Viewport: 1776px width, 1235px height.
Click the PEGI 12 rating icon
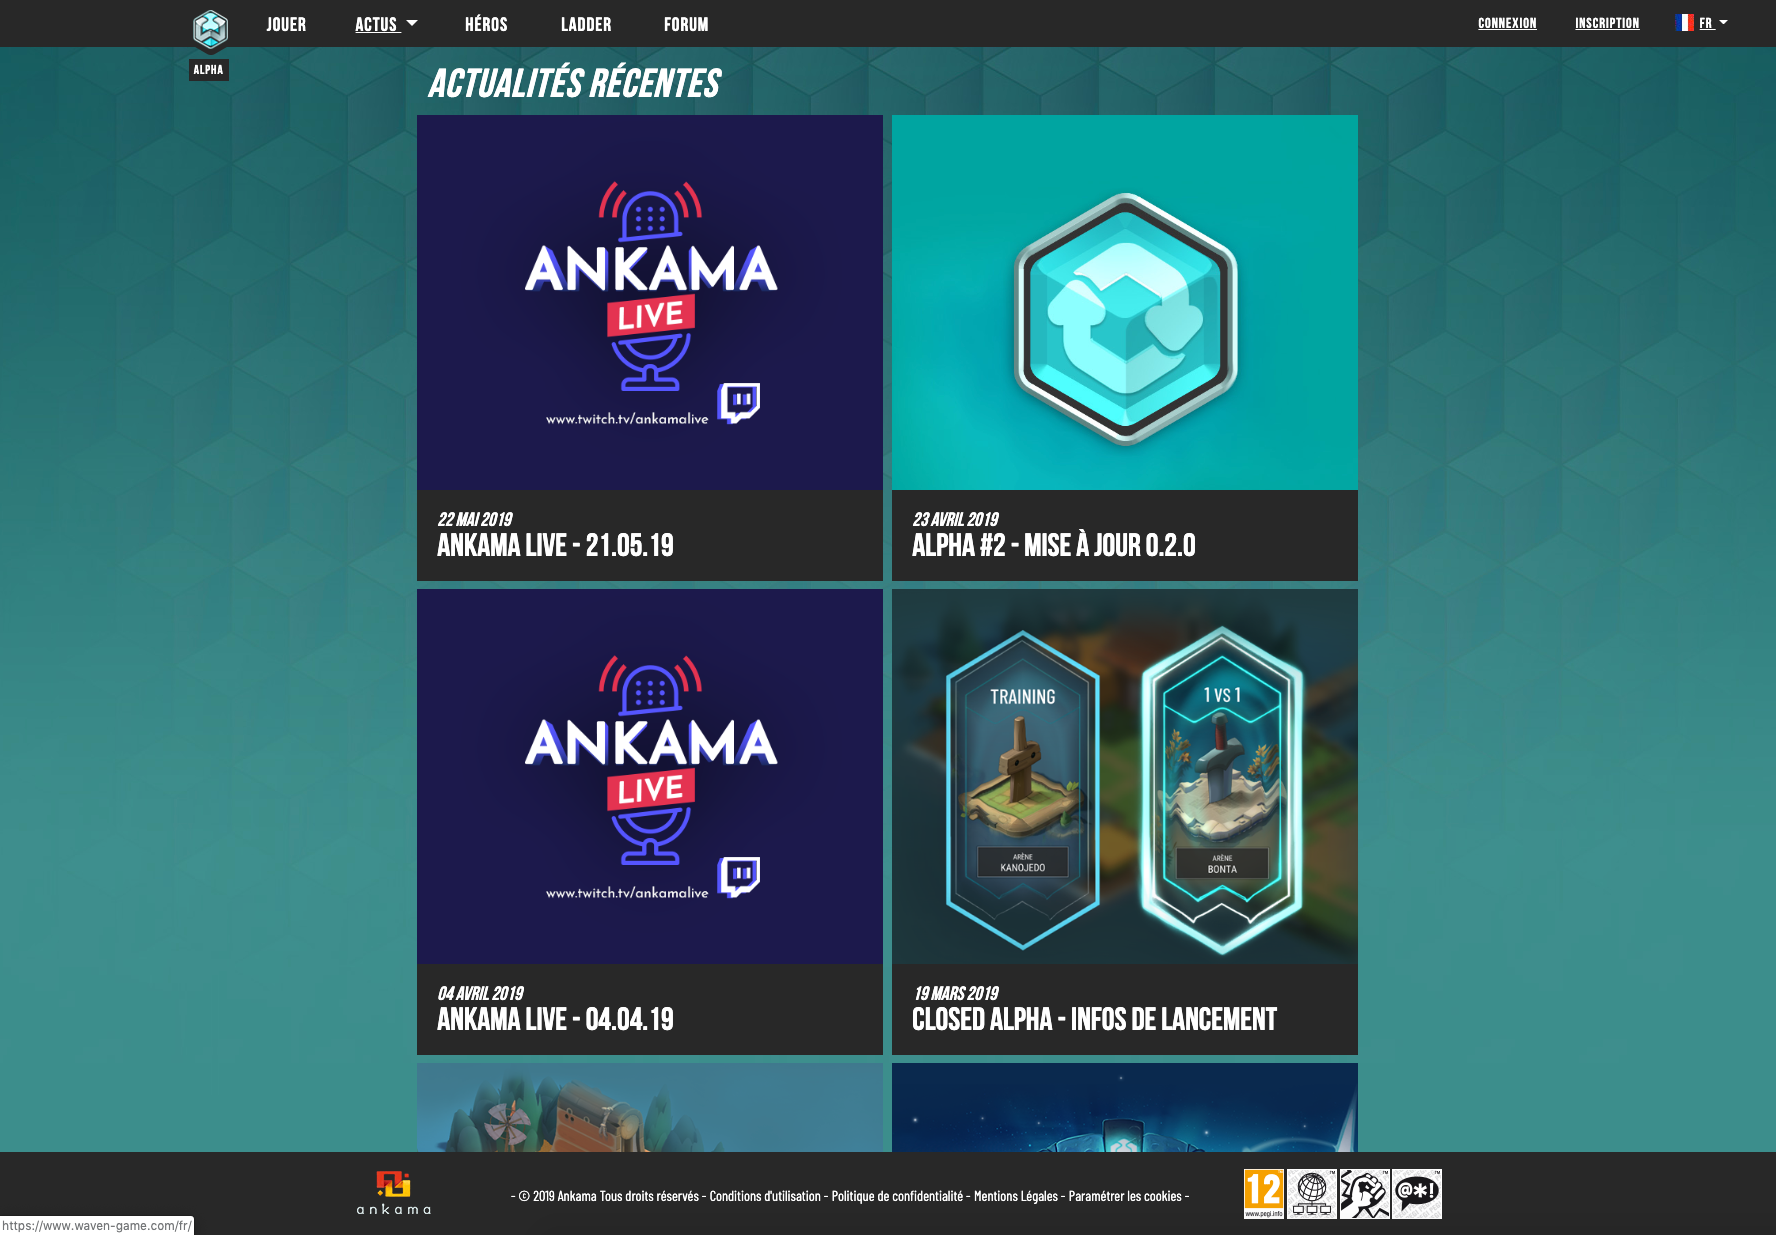point(1264,1194)
